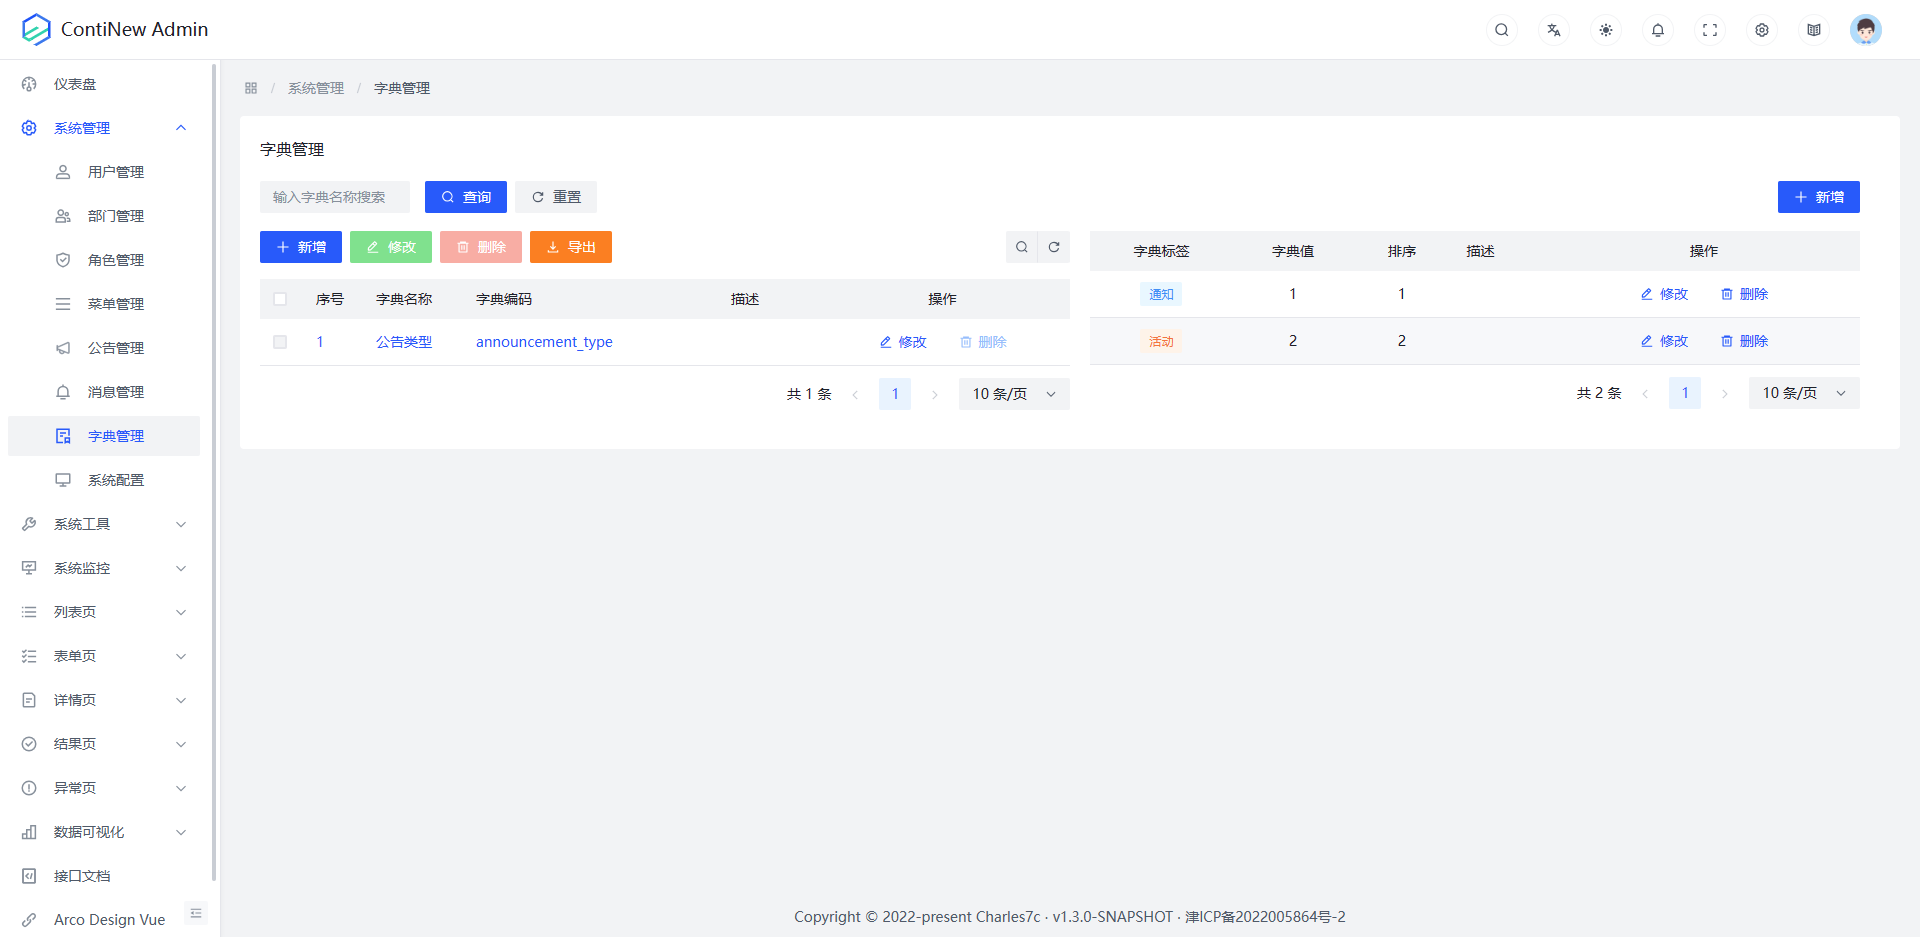Open the page size dropdown in left table
Viewport: 1920px width, 937px height.
pyautogui.click(x=1013, y=394)
